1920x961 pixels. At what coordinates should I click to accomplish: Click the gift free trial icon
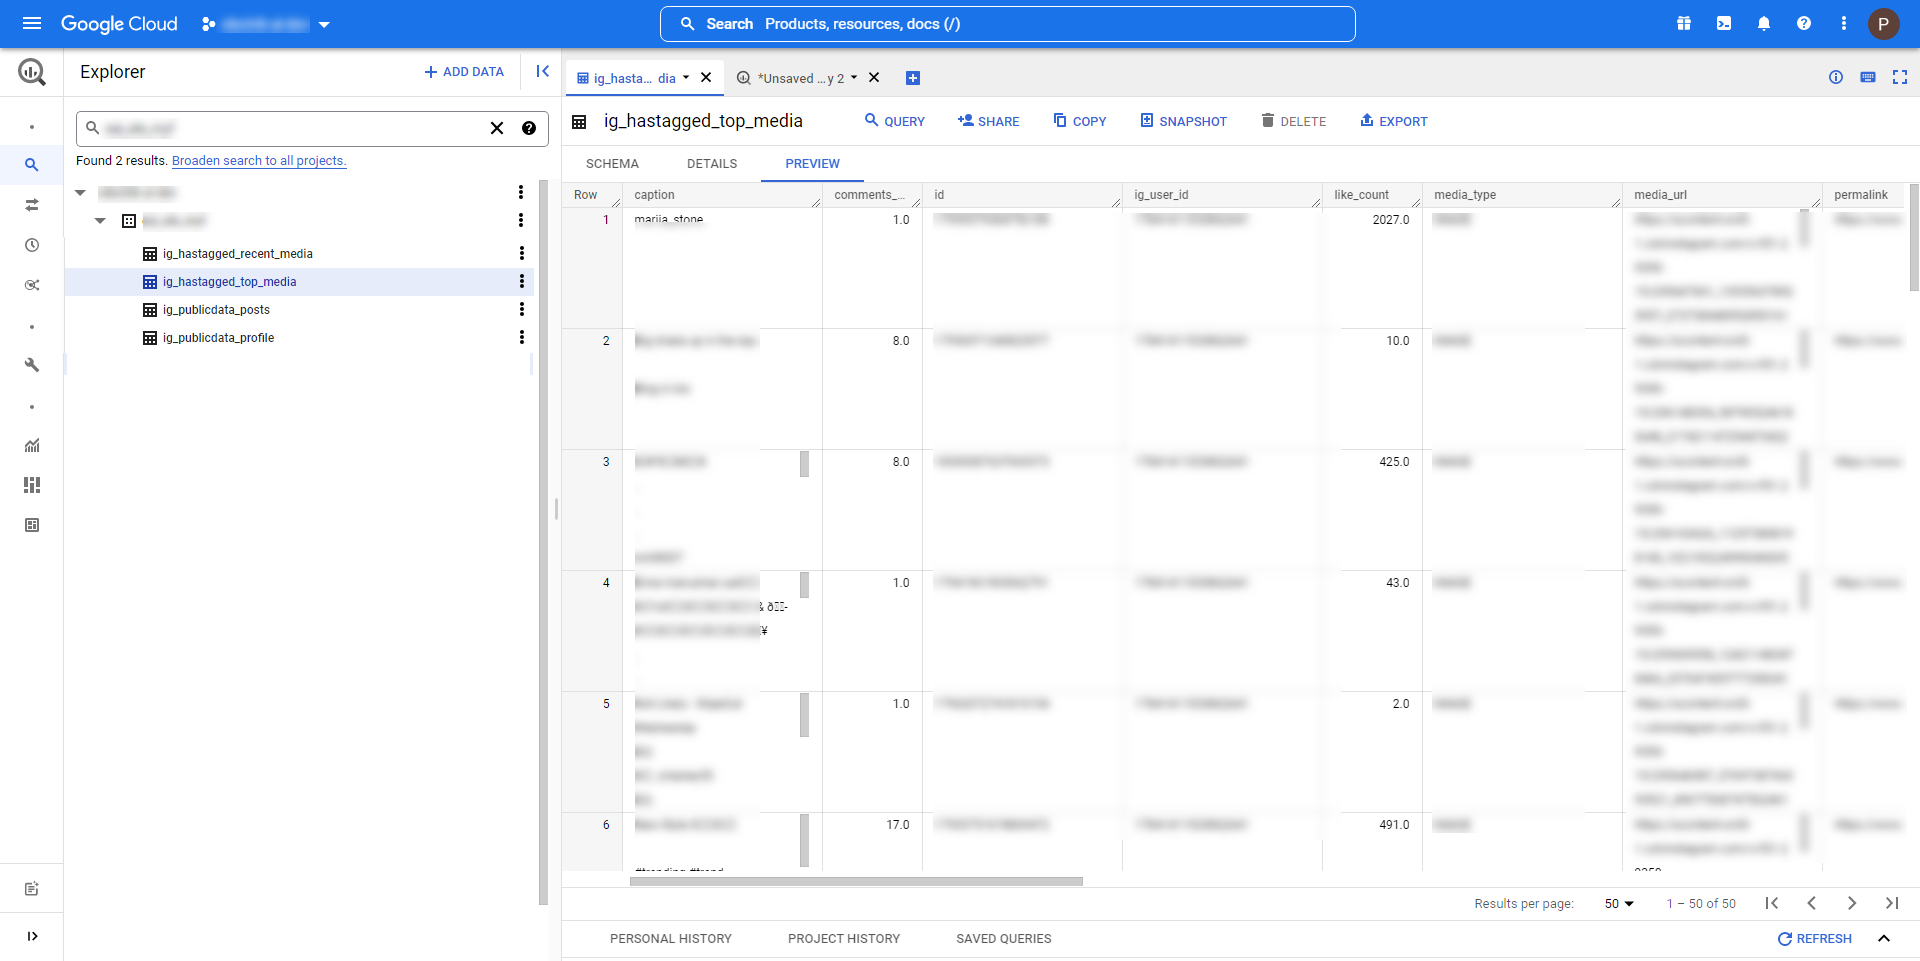[x=1684, y=24]
